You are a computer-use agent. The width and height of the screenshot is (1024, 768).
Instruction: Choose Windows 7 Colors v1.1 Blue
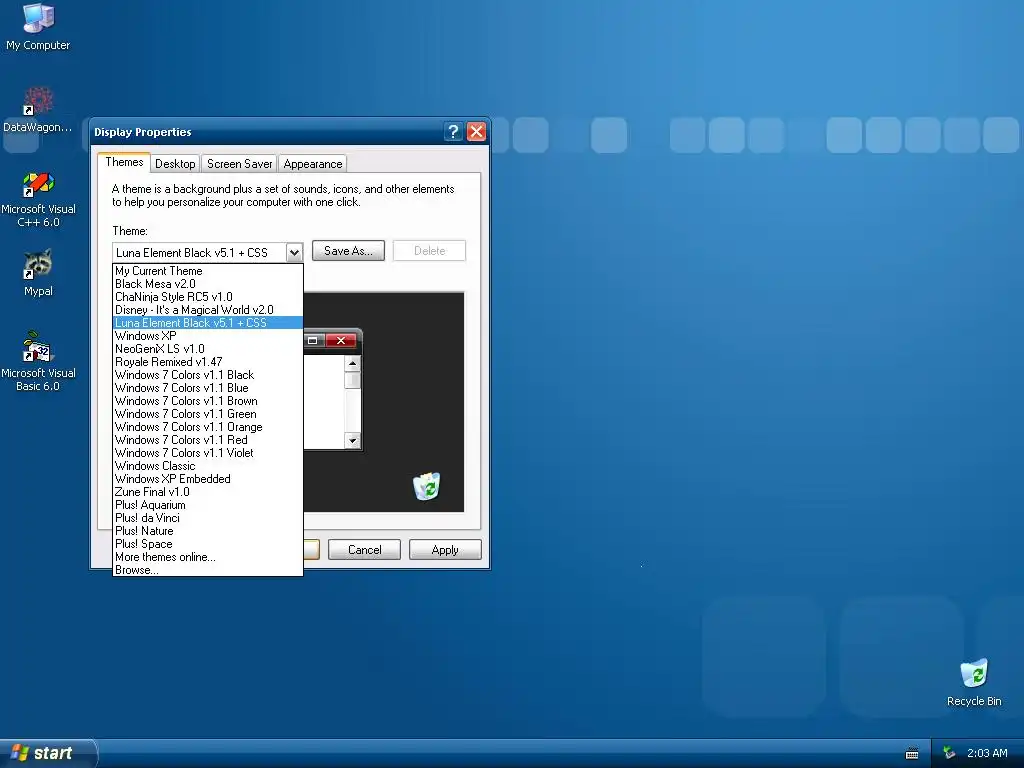point(208,388)
